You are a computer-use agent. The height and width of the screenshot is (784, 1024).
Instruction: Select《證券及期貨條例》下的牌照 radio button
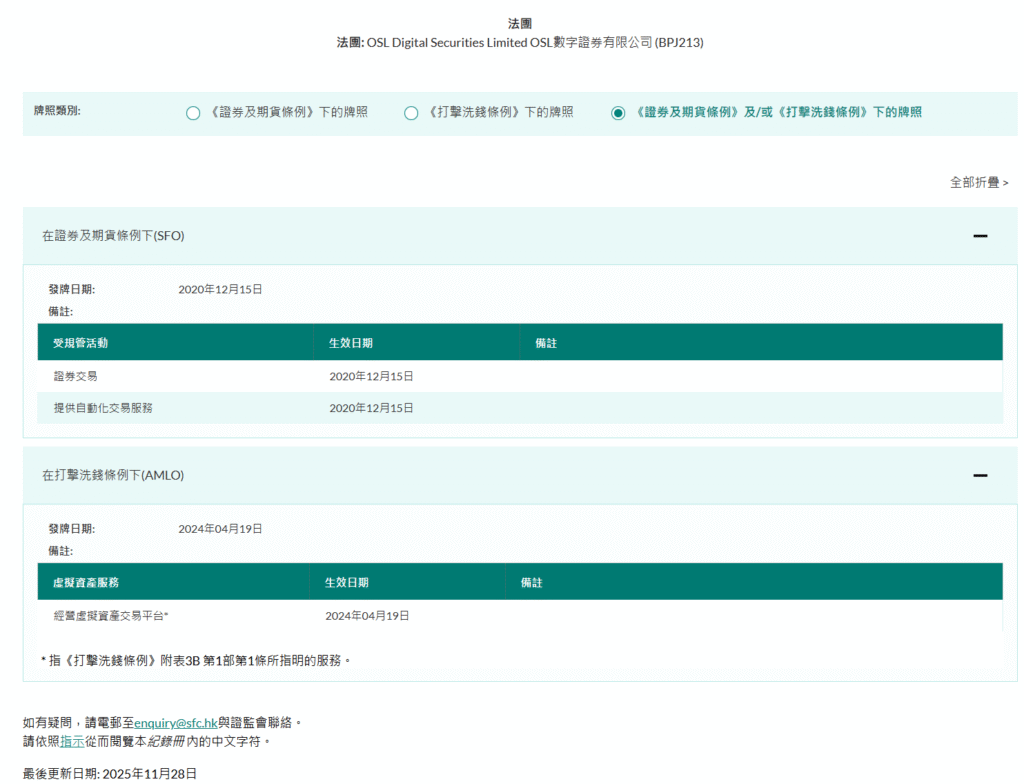tap(193, 113)
